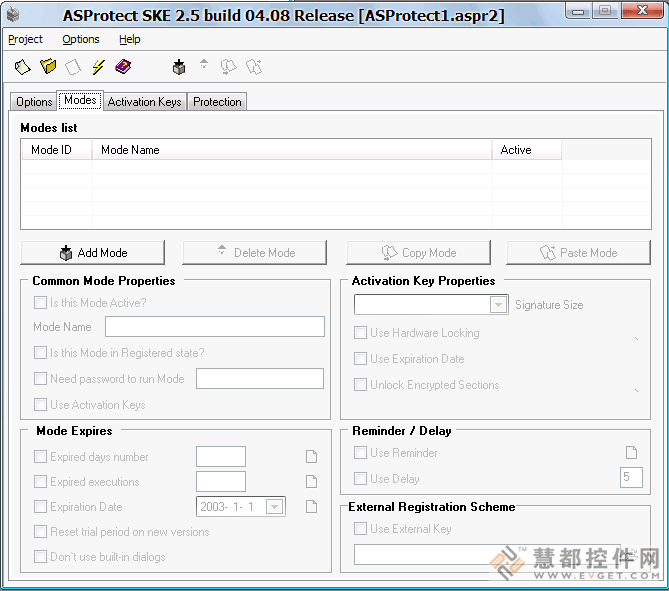Click the Paste Mode button
The height and width of the screenshot is (591, 669).
coord(579,253)
